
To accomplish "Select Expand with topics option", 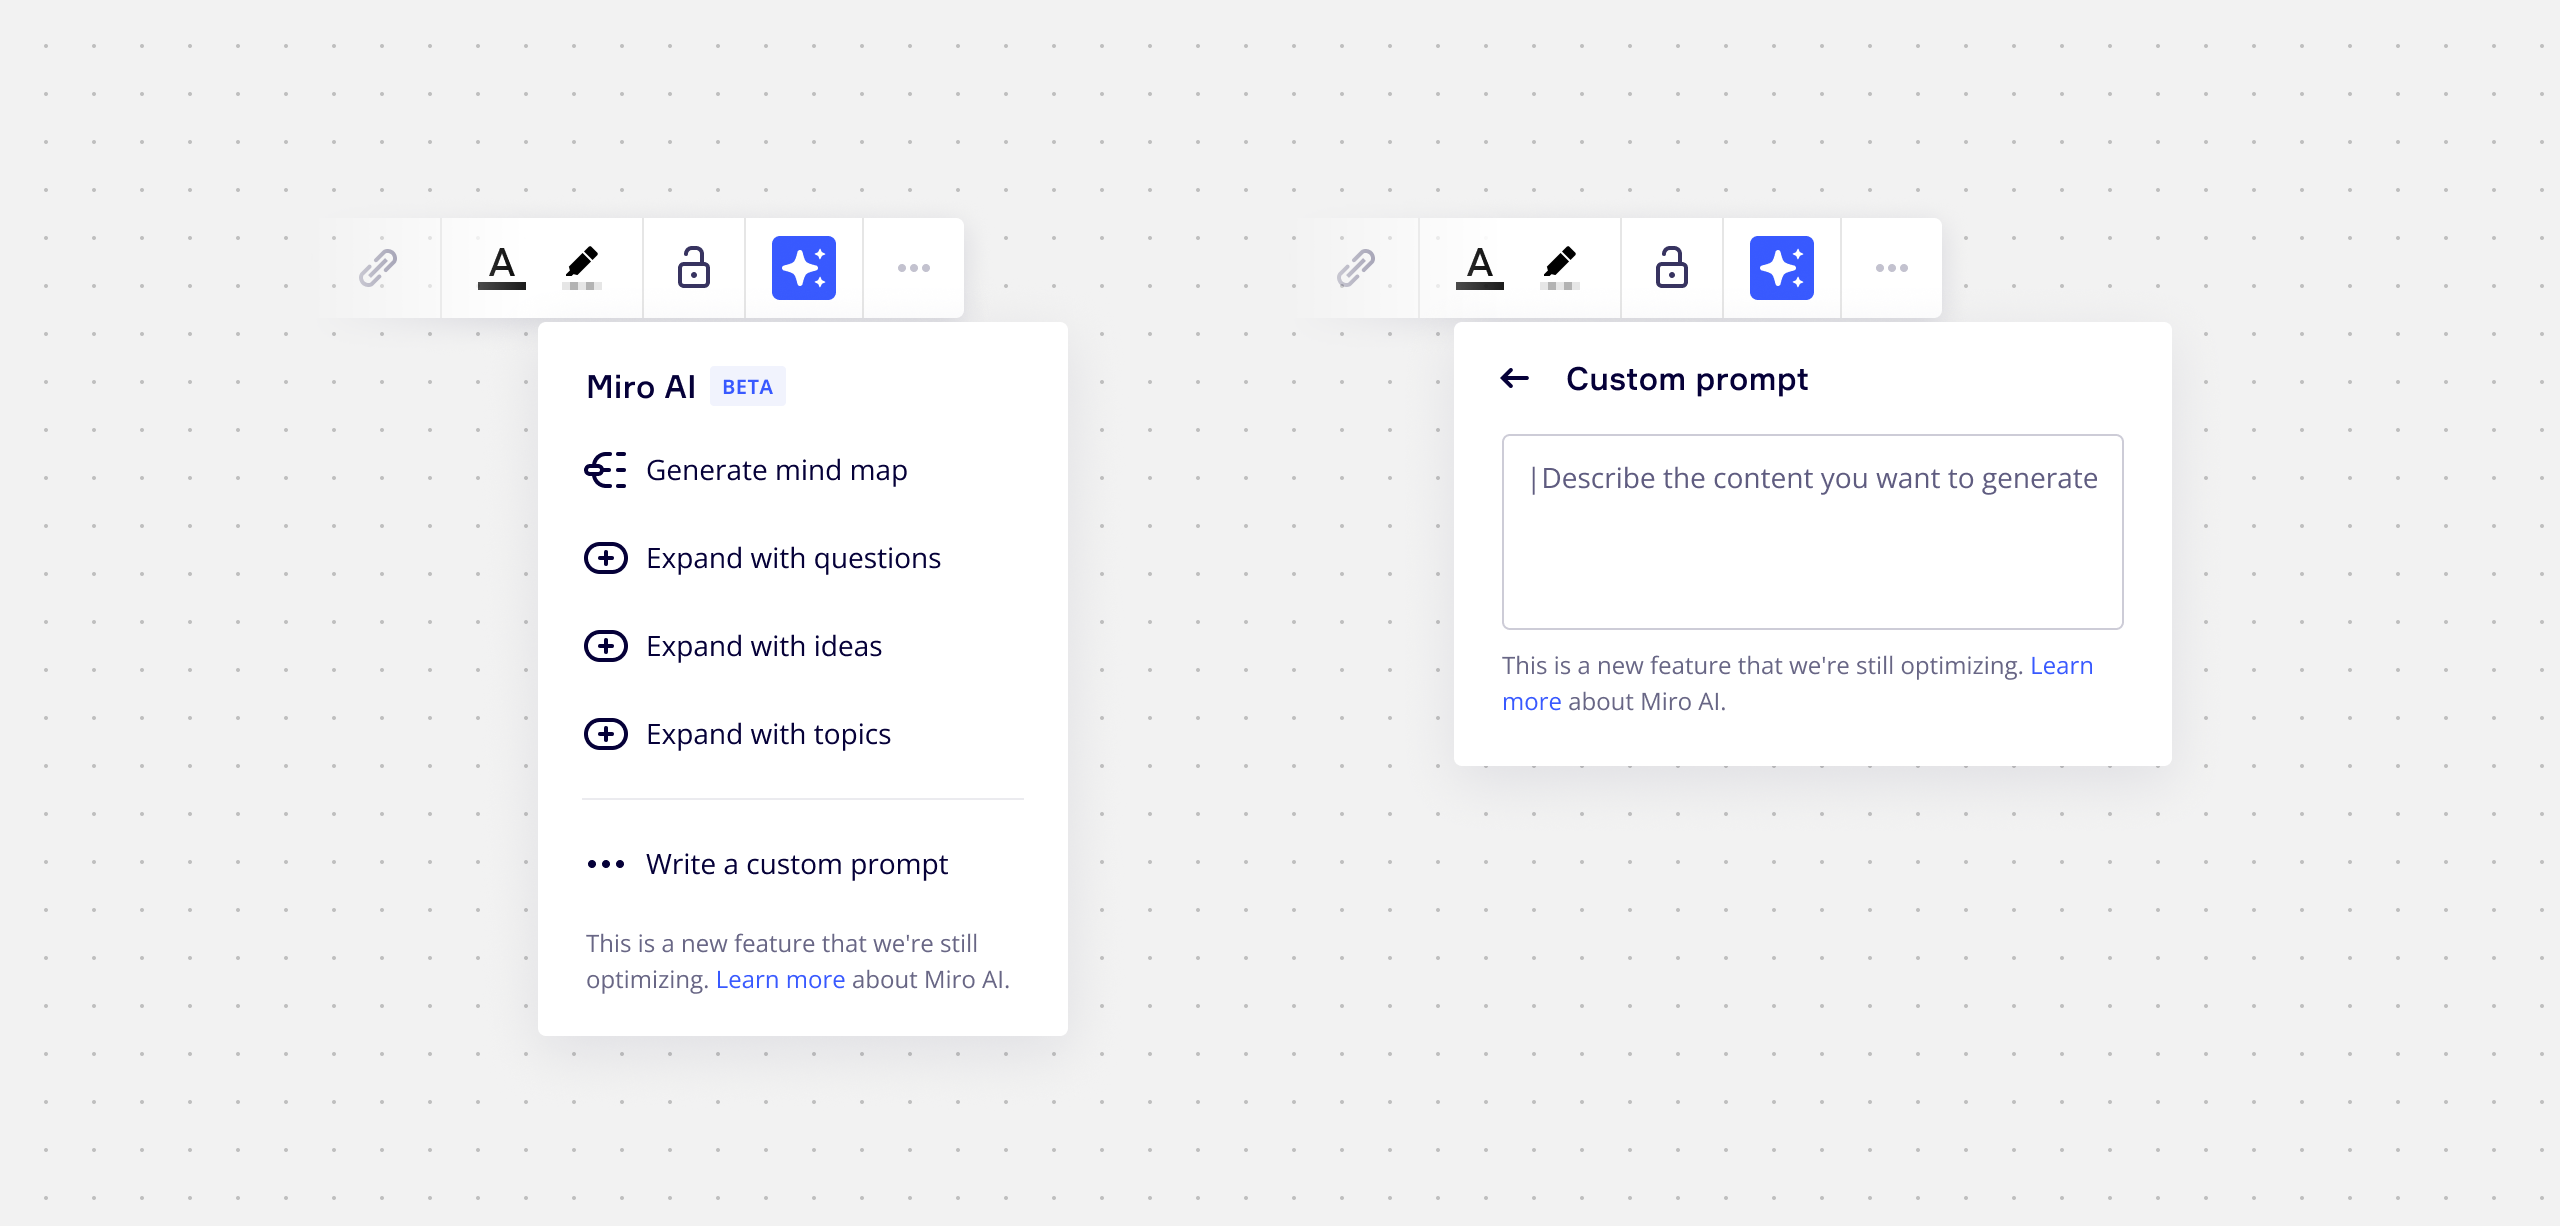I will tap(767, 733).
